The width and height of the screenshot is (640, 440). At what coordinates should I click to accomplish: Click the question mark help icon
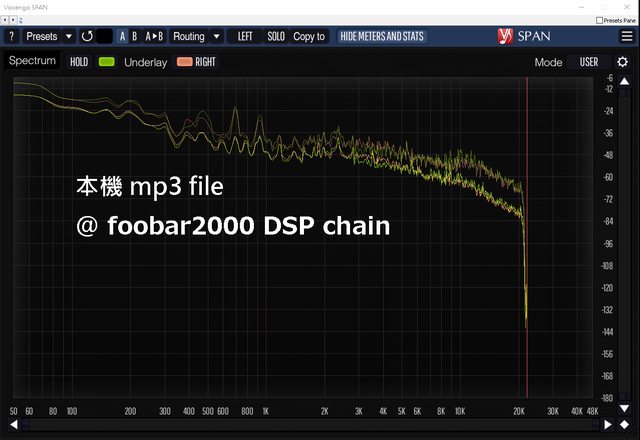[11, 36]
